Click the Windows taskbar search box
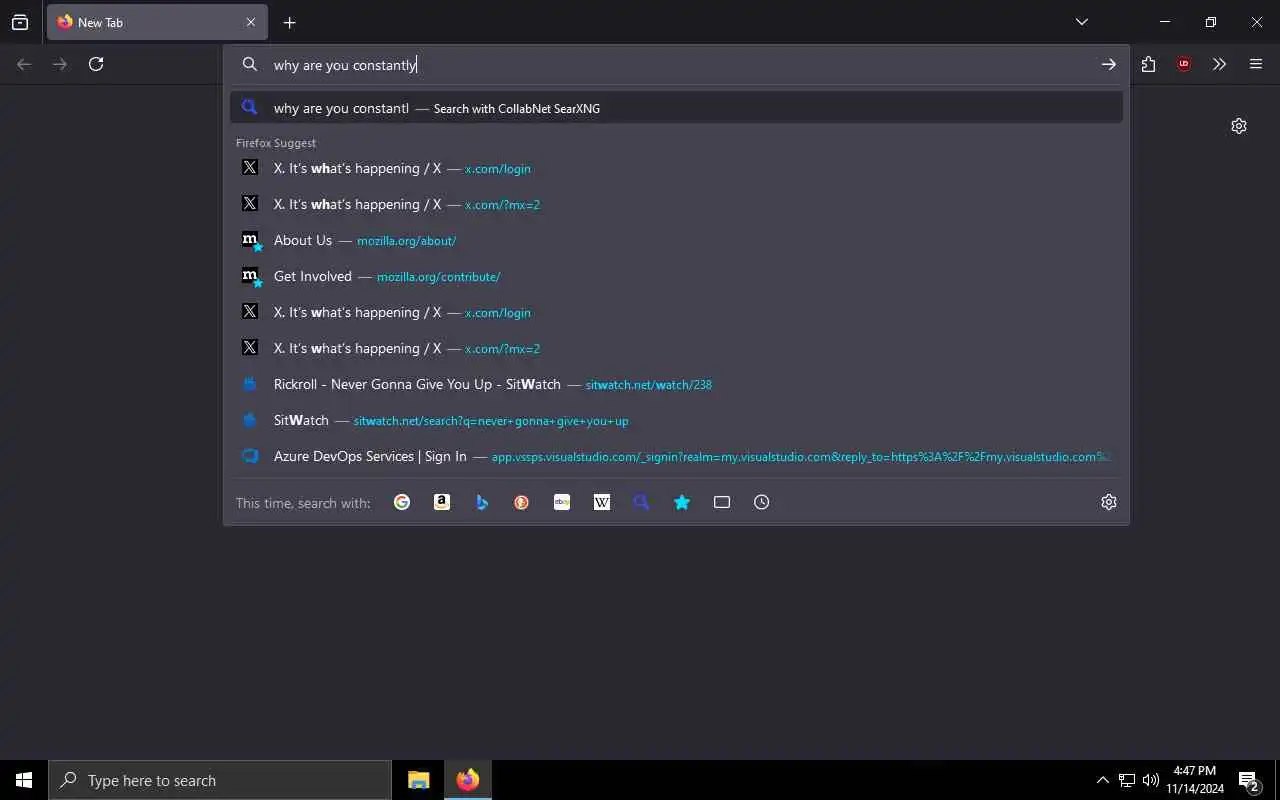Screen dimensions: 1280x800 pyautogui.click(x=220, y=780)
